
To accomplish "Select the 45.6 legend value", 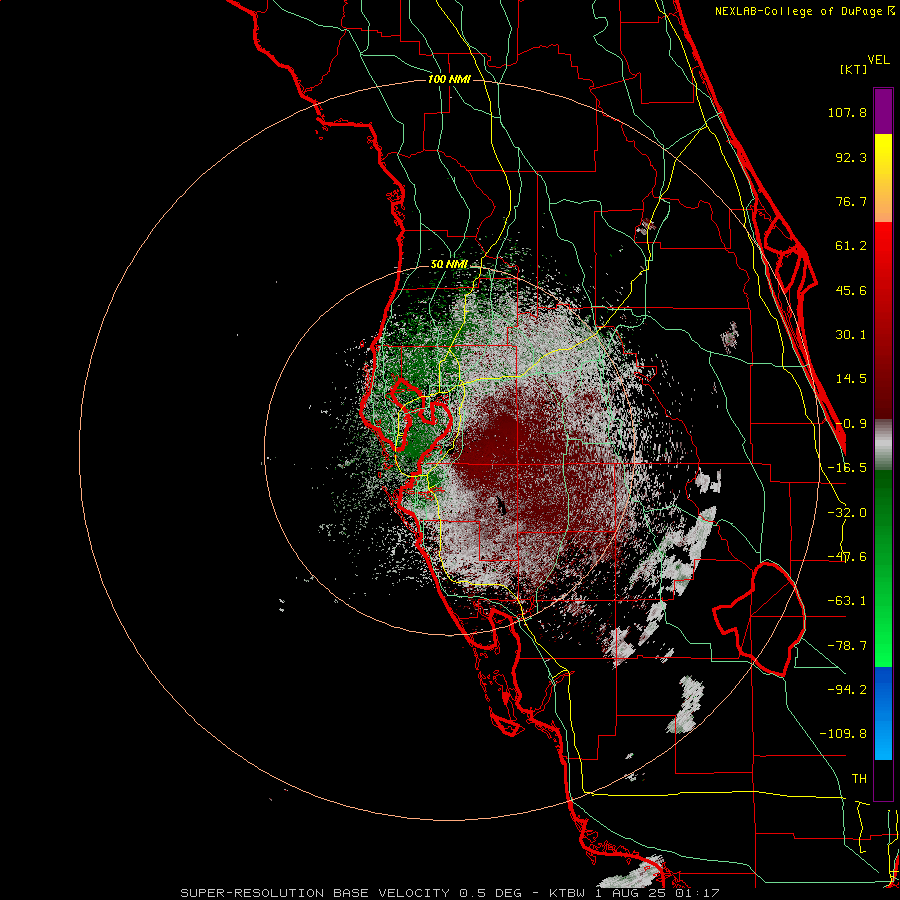I will [x=851, y=290].
